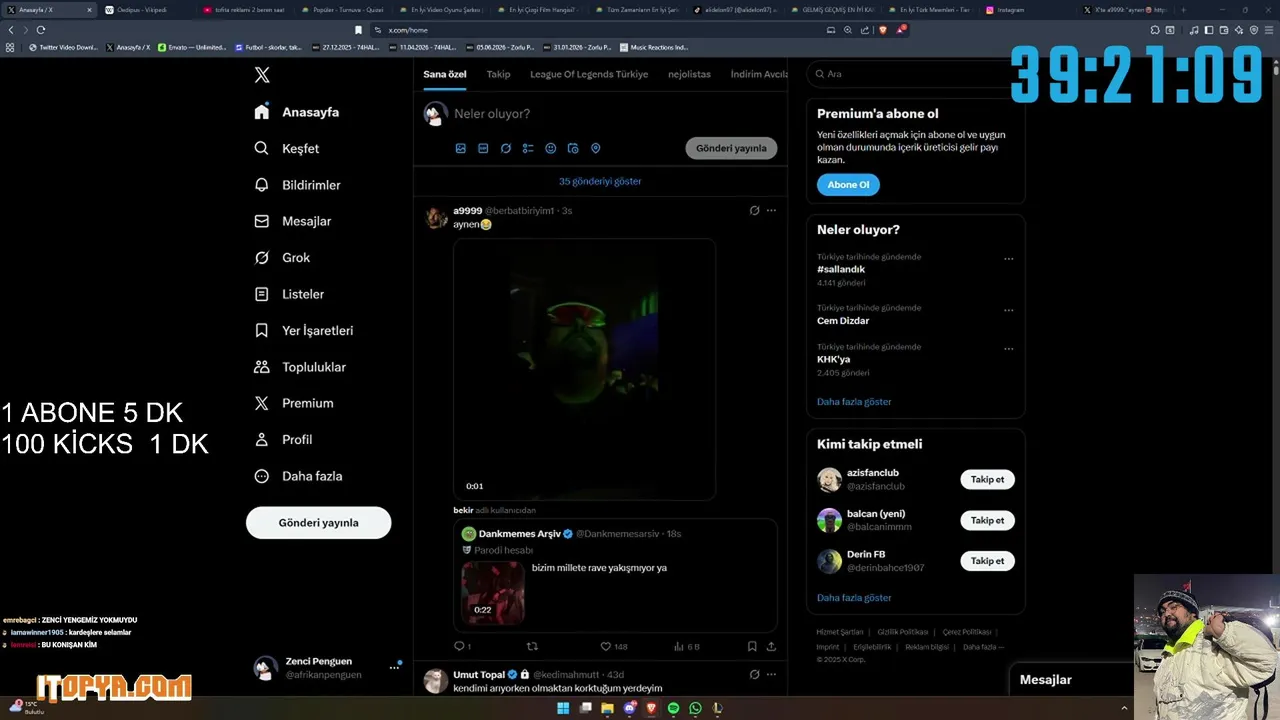Schedule the post with calendar icon
This screenshot has width=1280, height=720.
(x=573, y=148)
